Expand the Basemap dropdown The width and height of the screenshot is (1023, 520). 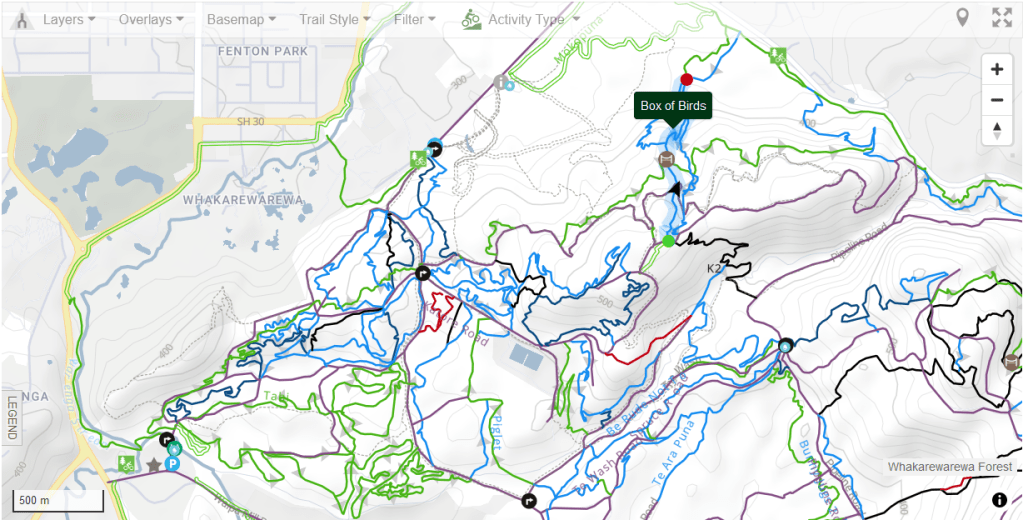pos(241,20)
